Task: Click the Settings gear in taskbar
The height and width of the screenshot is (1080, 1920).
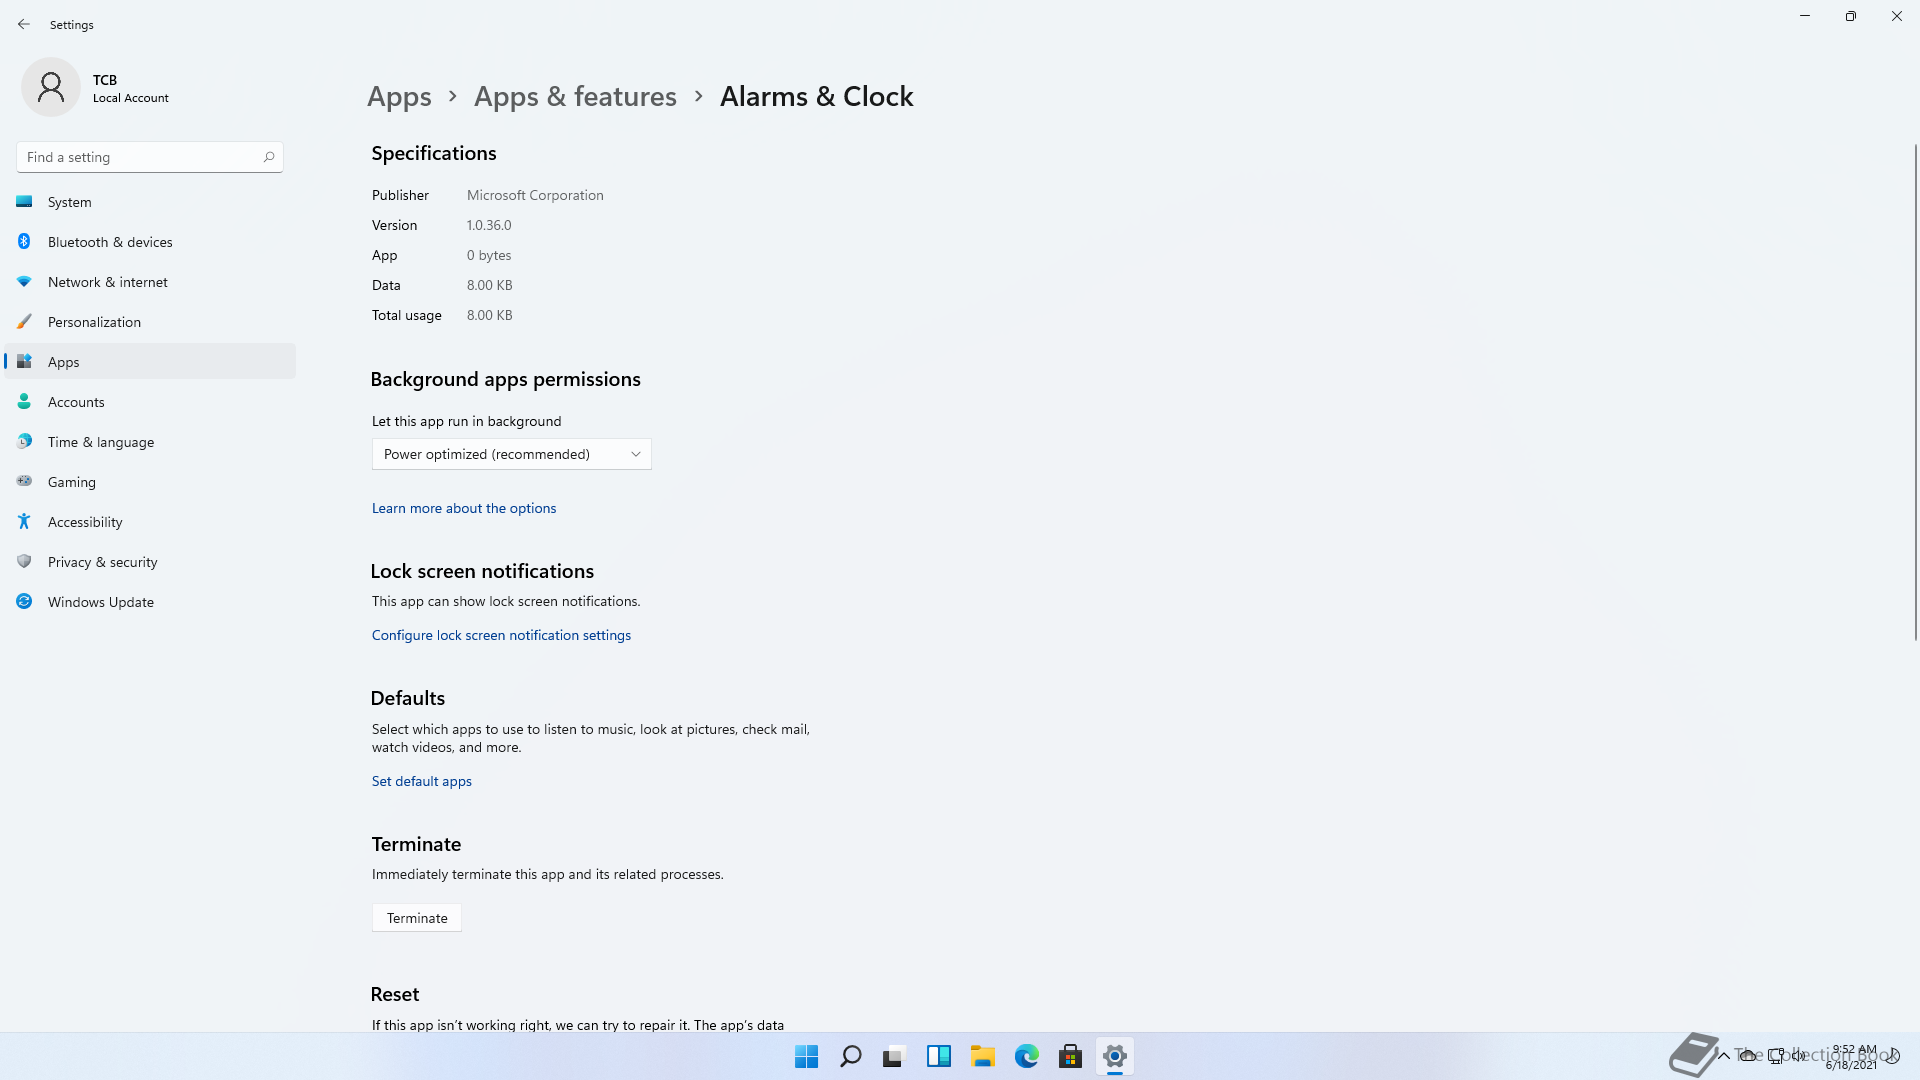Action: [1114, 1056]
